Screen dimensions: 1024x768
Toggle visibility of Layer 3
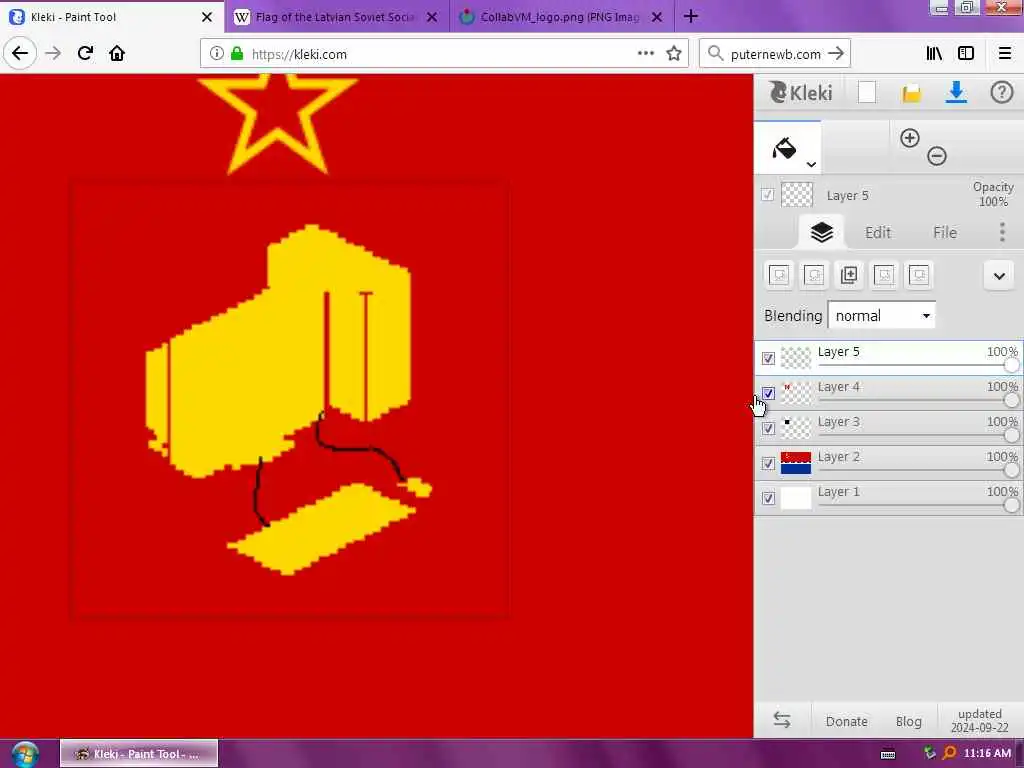(x=768, y=428)
